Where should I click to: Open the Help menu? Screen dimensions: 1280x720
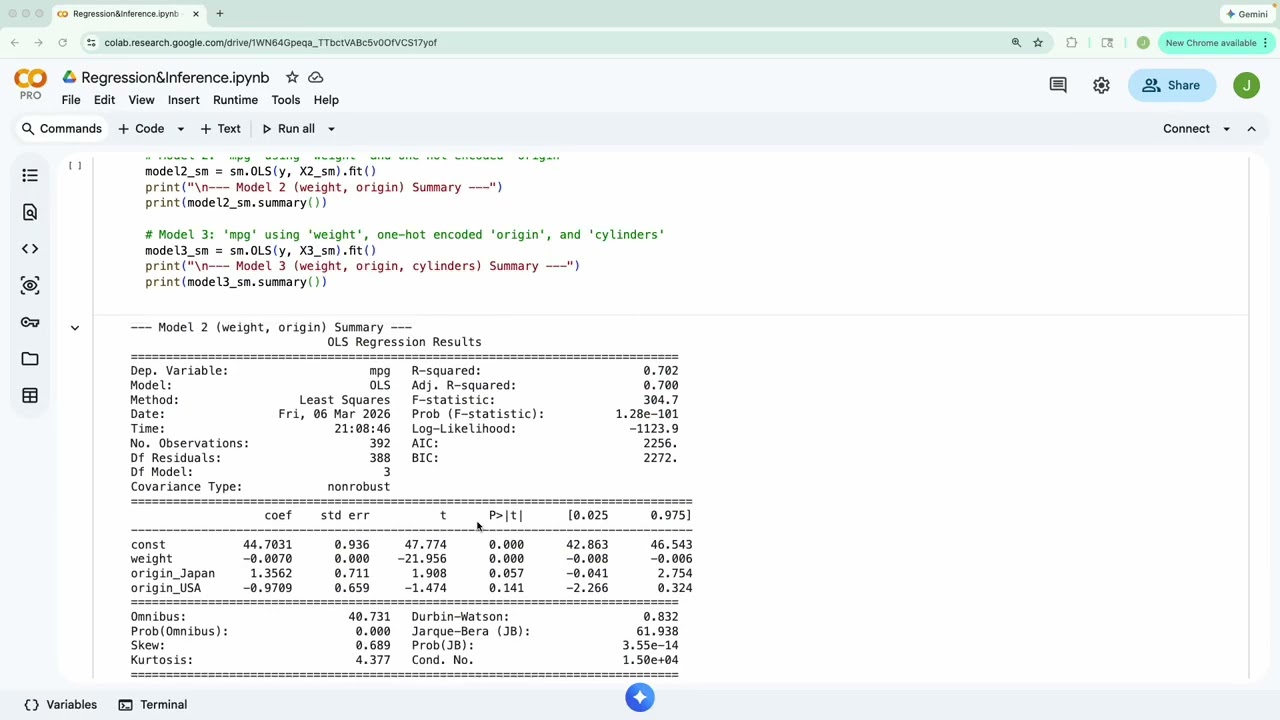(326, 100)
